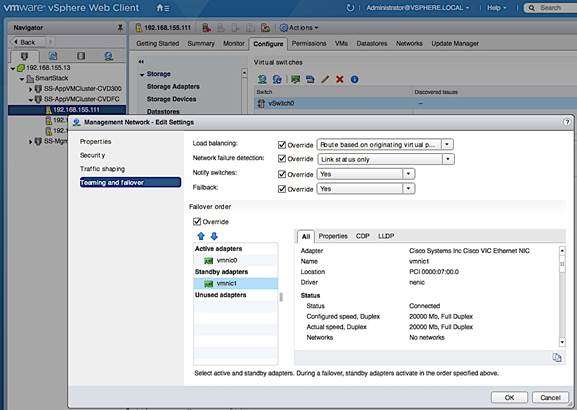Move adapter up with blue arrow
Screen dimensions: 577x410
click(201, 236)
